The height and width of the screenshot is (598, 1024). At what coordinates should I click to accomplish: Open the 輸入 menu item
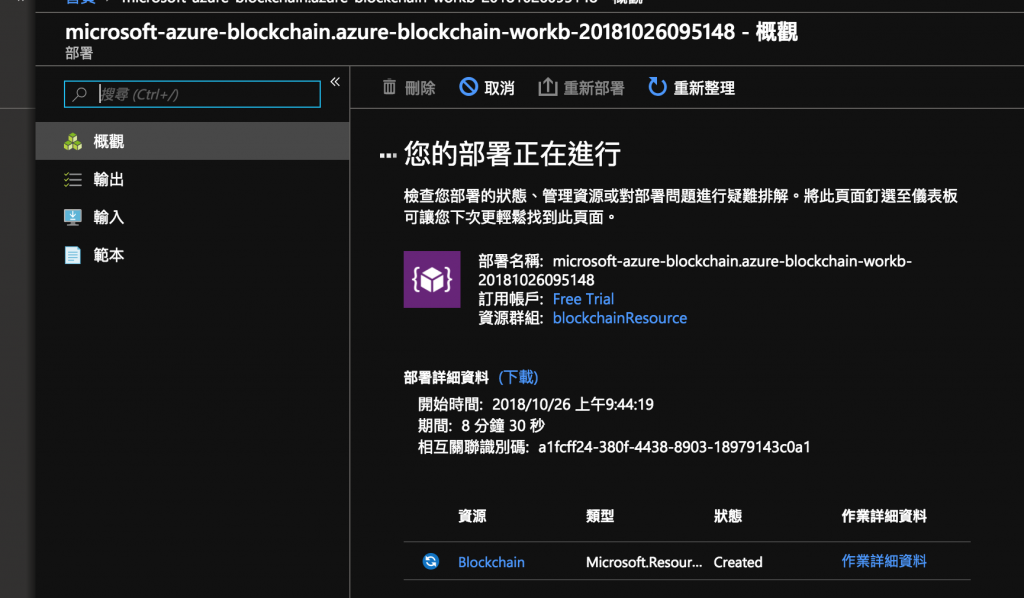pos(192,217)
